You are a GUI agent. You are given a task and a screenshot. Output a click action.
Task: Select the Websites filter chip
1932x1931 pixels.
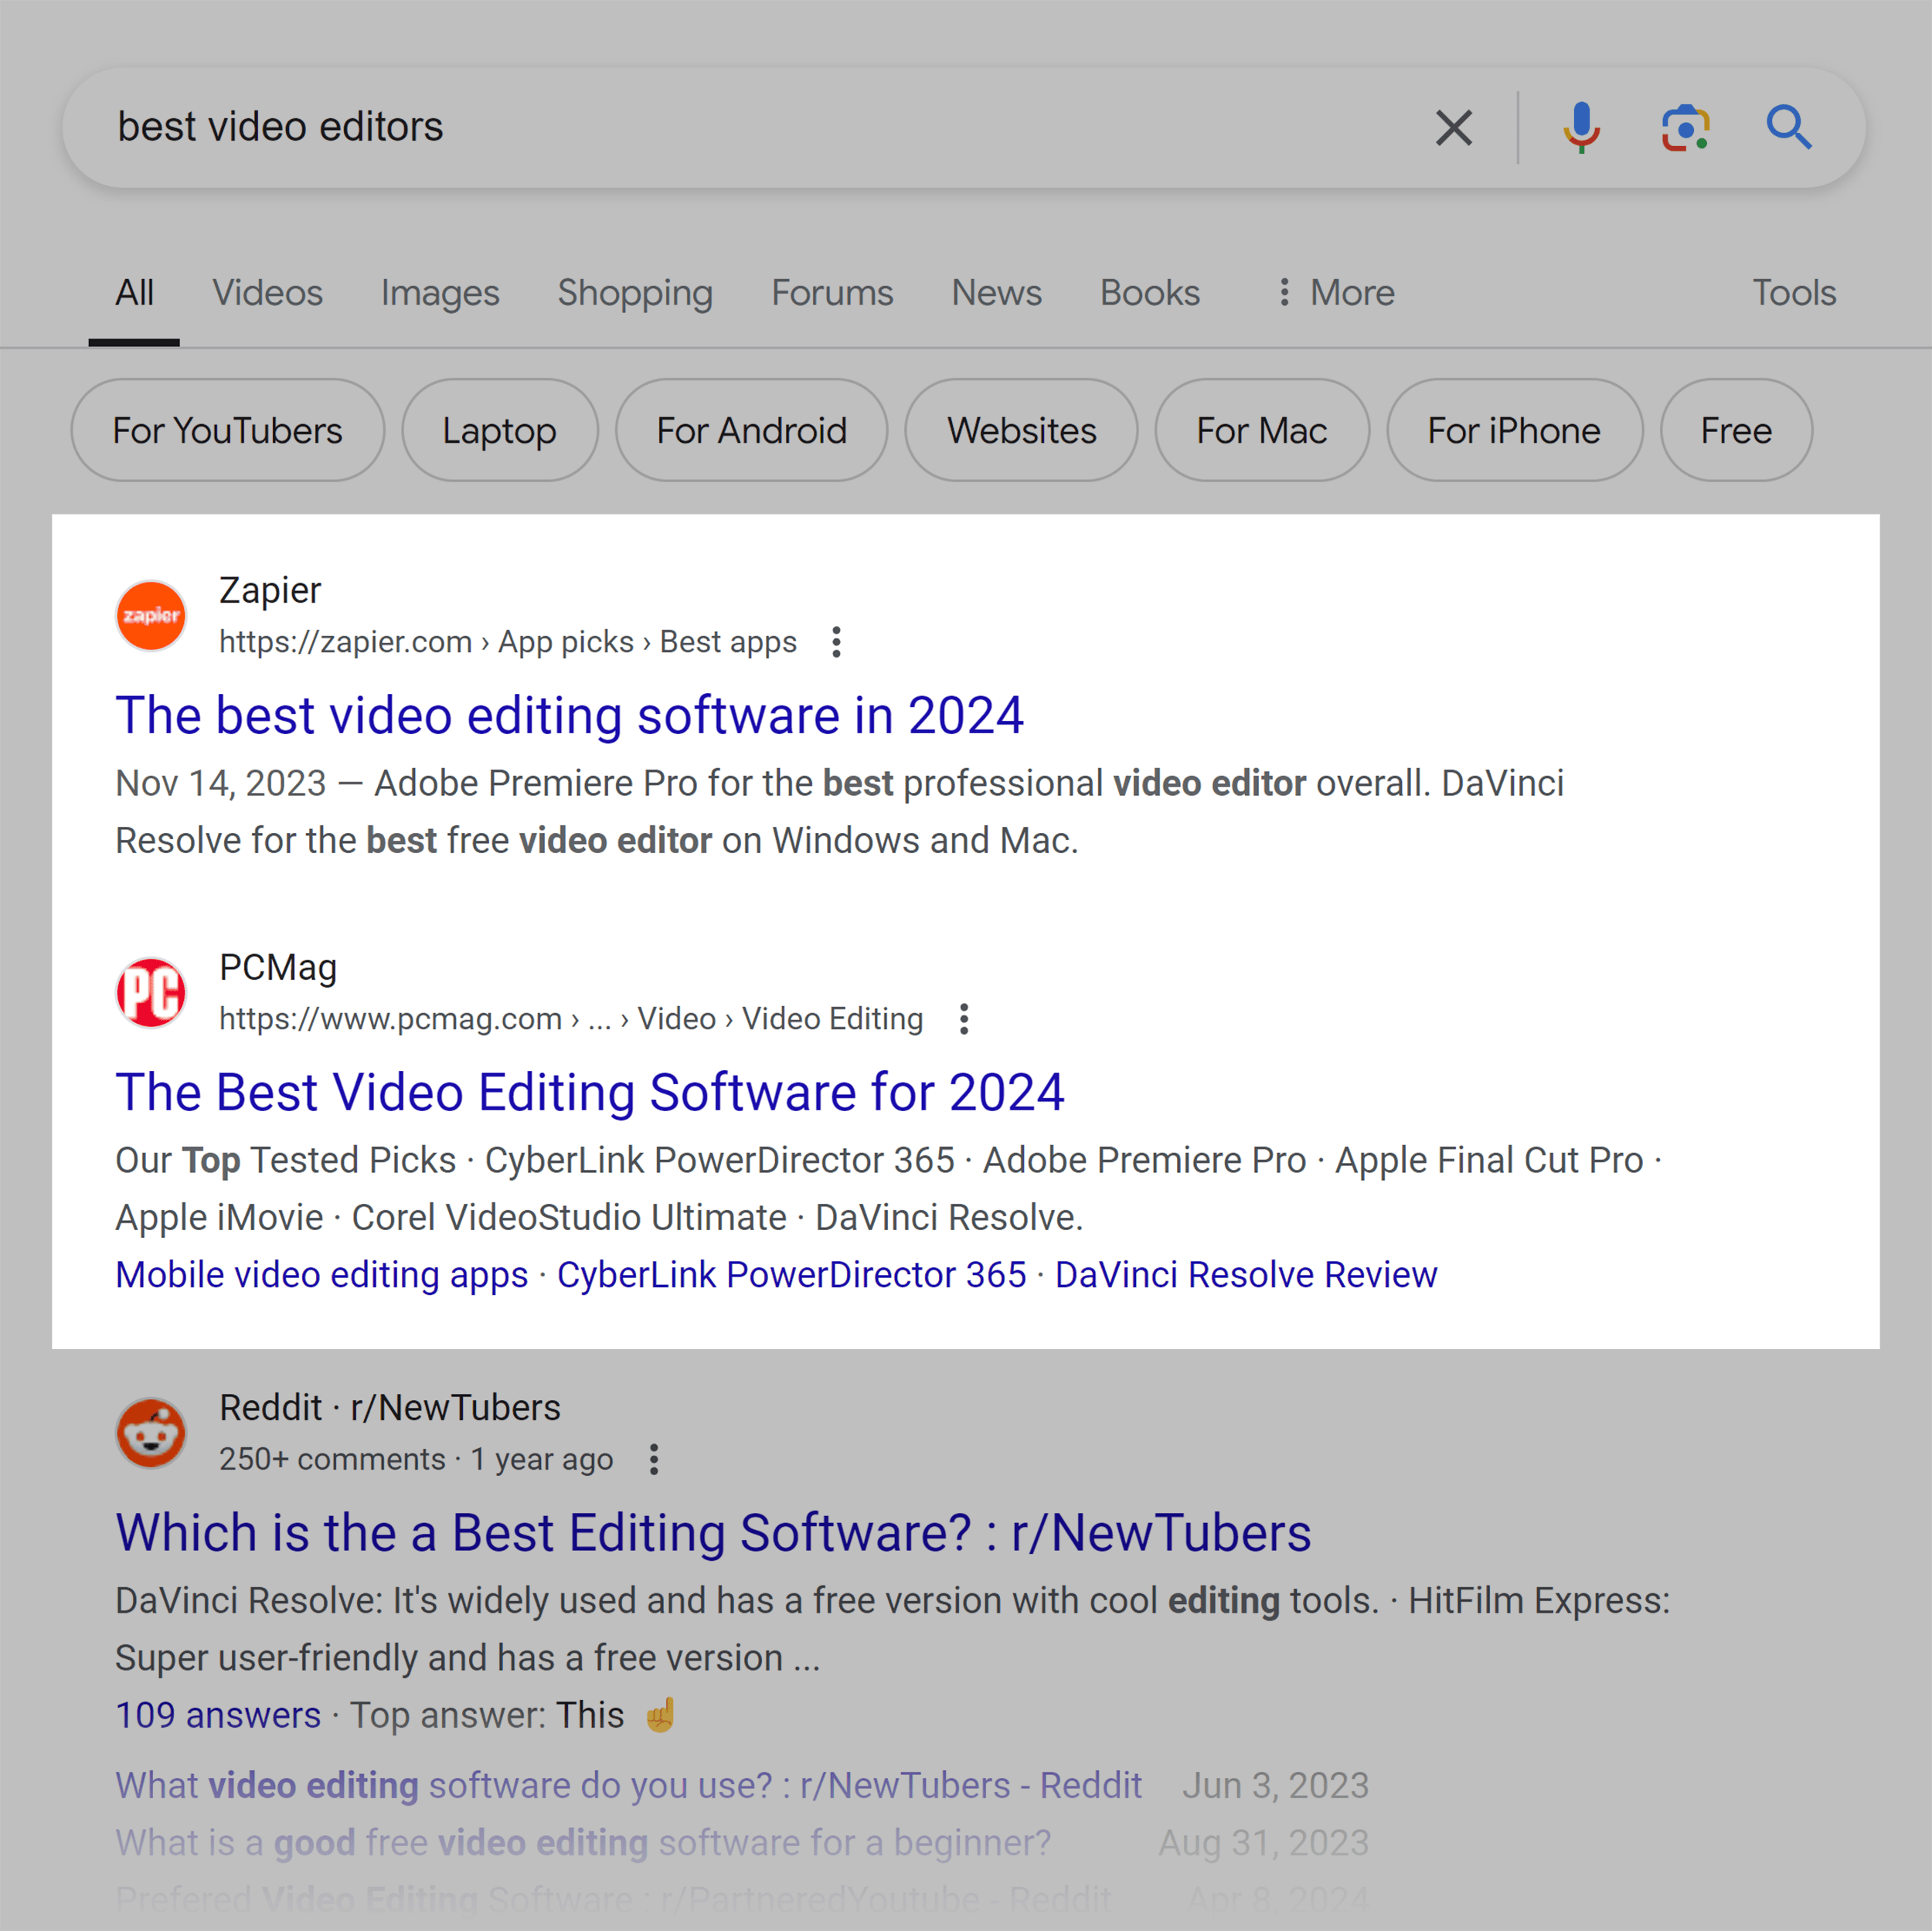[1022, 430]
